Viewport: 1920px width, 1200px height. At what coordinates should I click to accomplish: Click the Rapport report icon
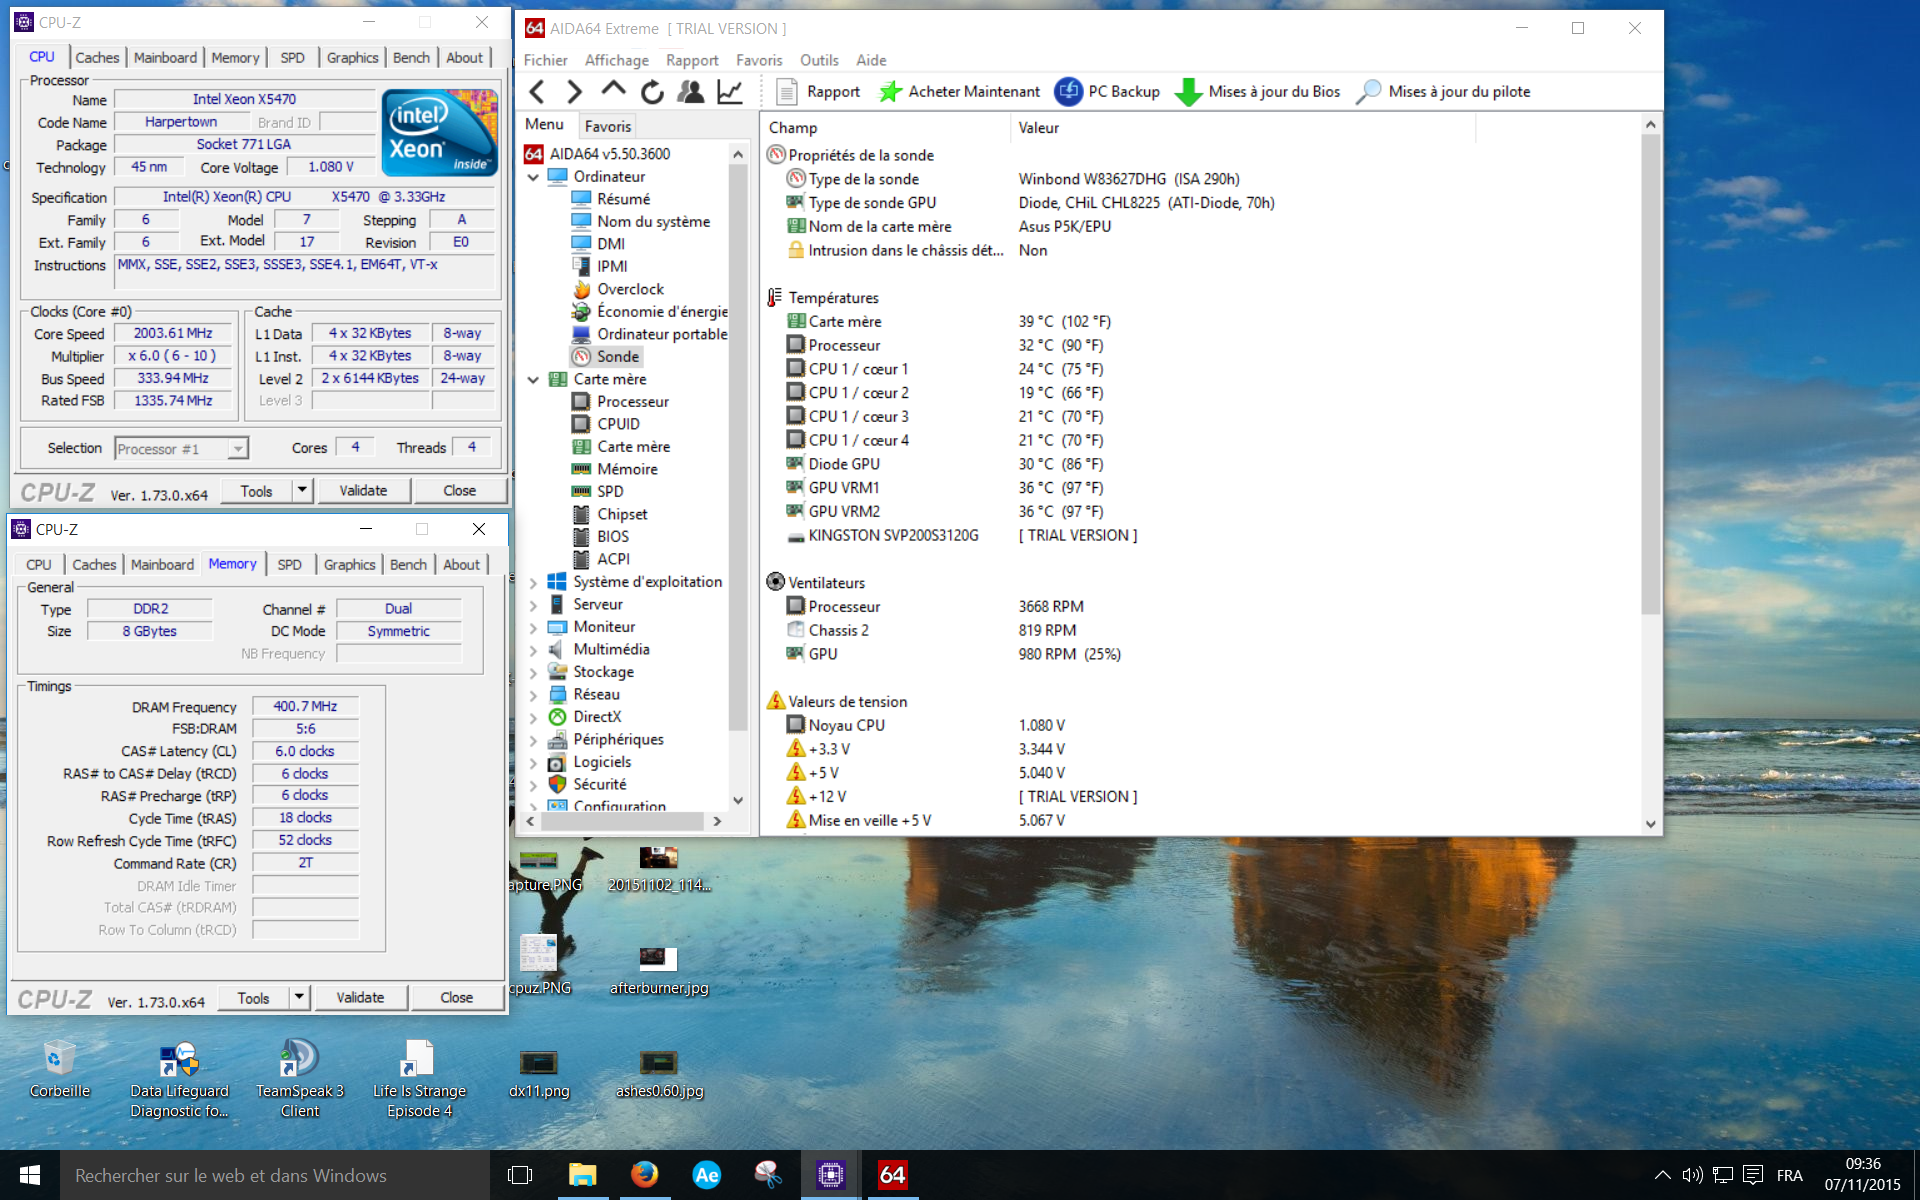point(787,92)
